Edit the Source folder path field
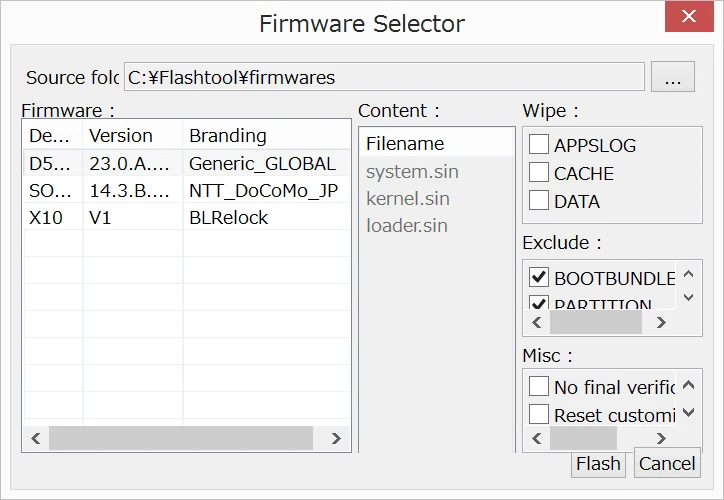 384,77
